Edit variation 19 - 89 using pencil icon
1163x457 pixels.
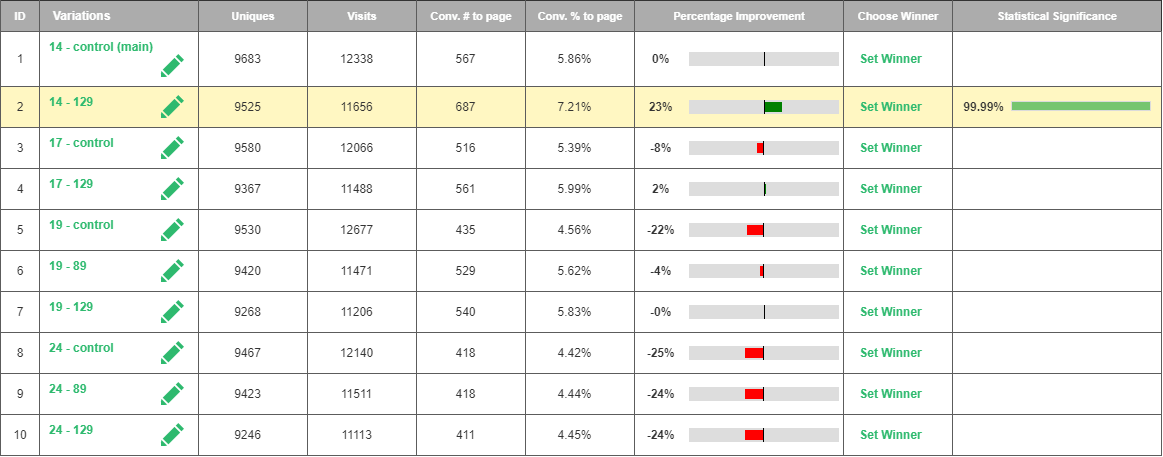tap(172, 271)
